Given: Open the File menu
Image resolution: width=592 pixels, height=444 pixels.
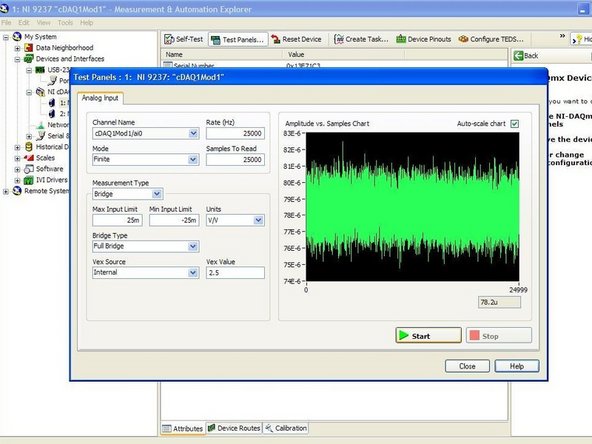Looking at the screenshot, I should coord(6,23).
